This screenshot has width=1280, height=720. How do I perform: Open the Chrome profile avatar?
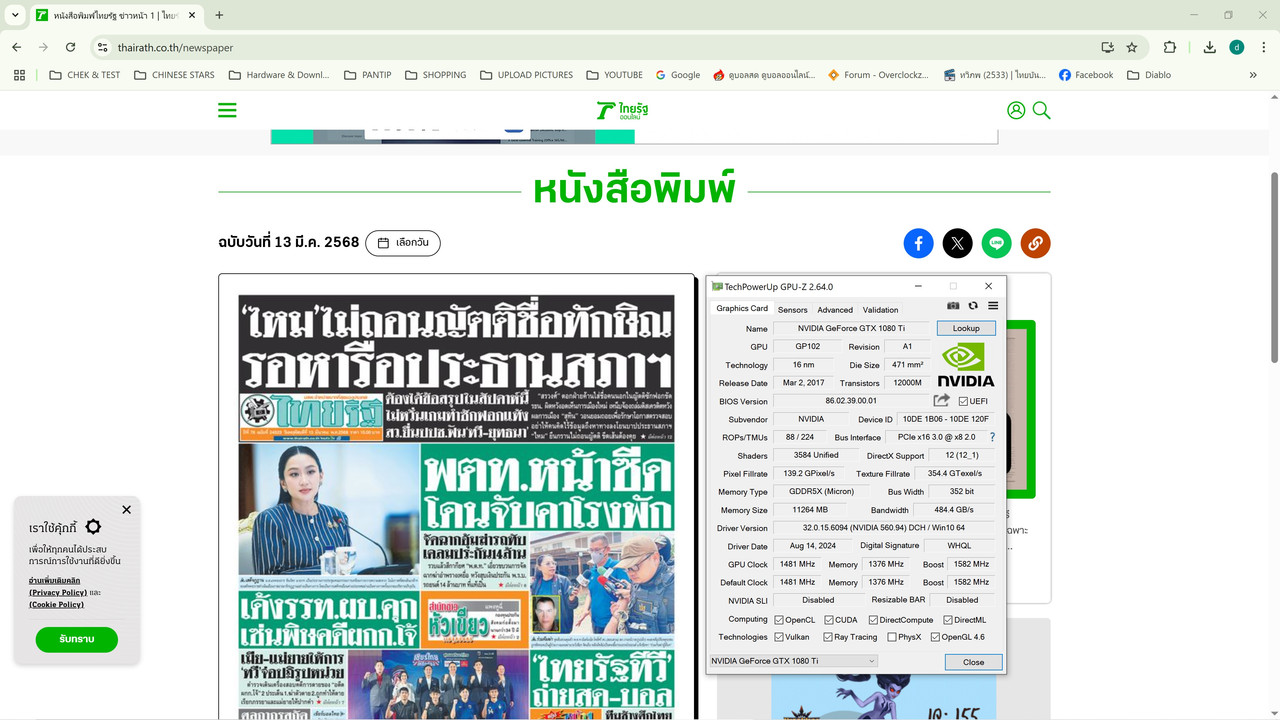pos(1237,47)
